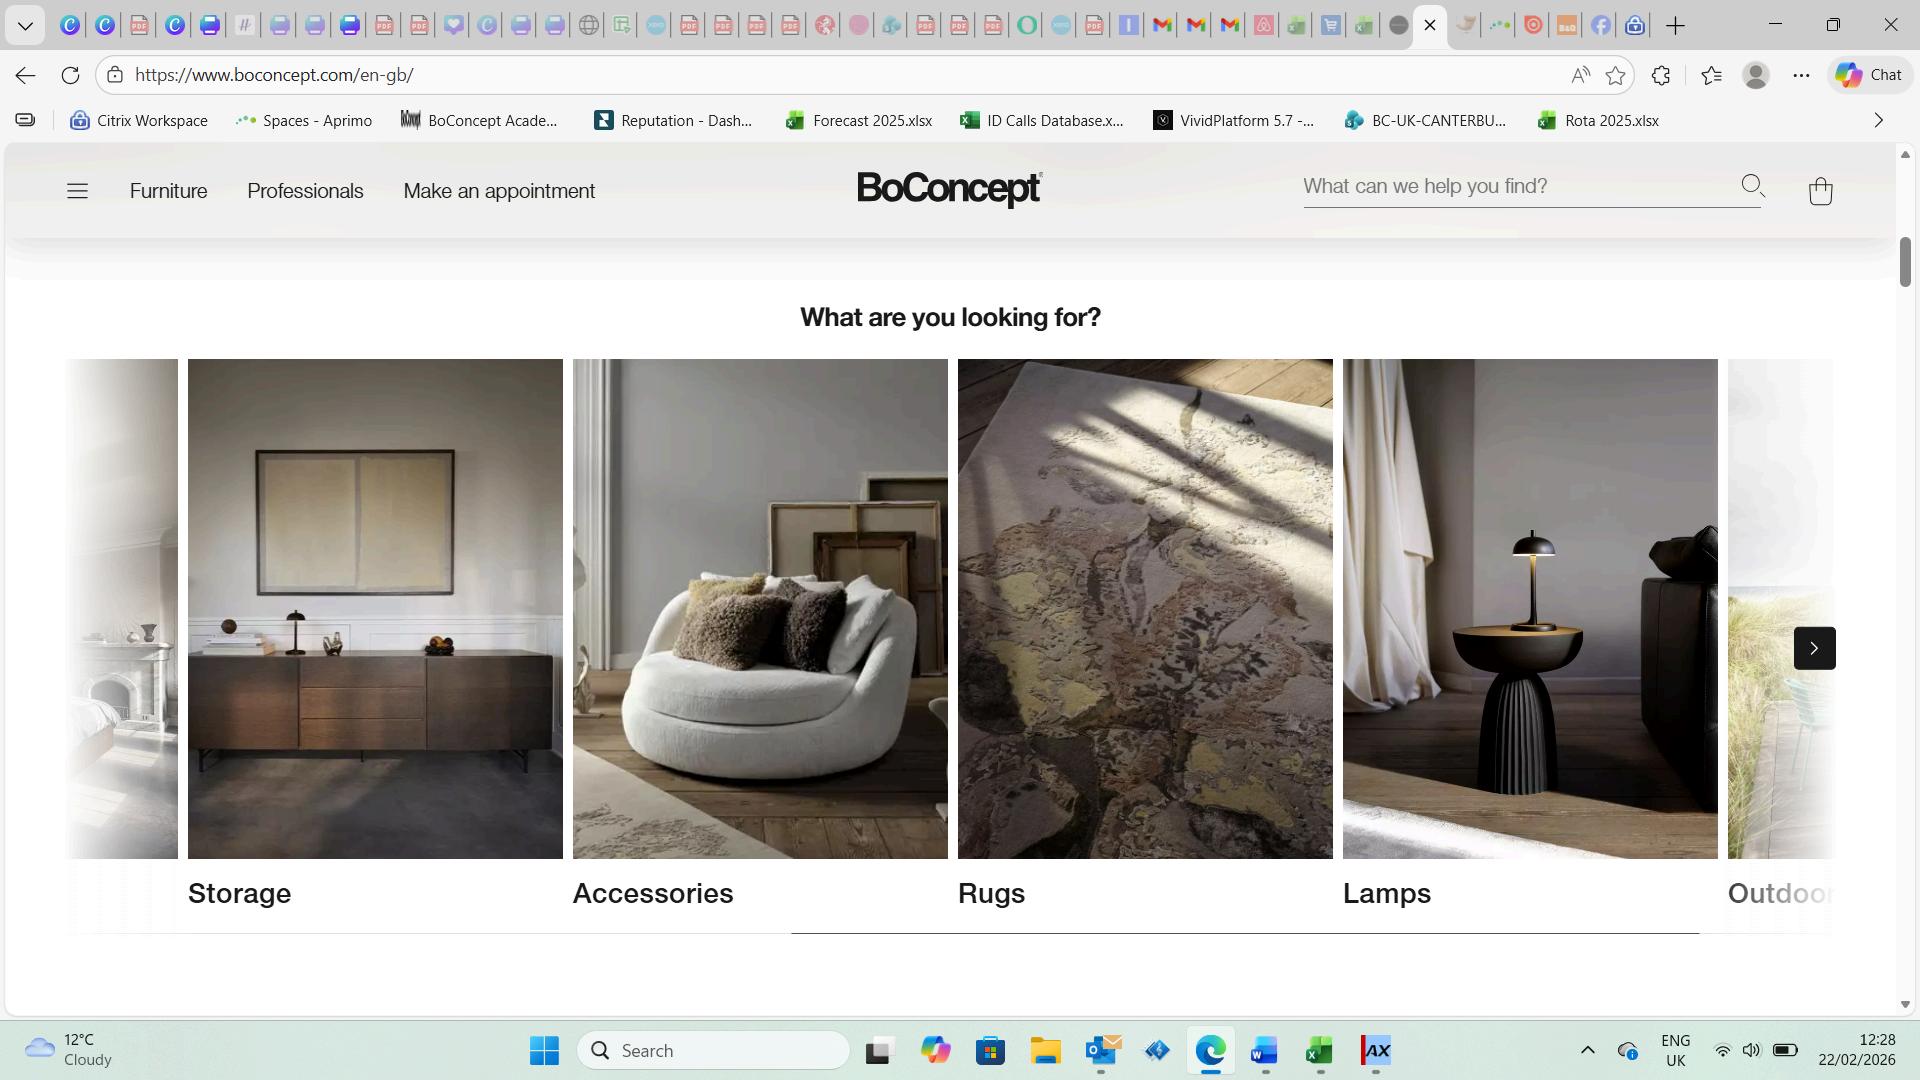Open the Rugs category link
The width and height of the screenshot is (1920, 1080).
pos(991,893)
